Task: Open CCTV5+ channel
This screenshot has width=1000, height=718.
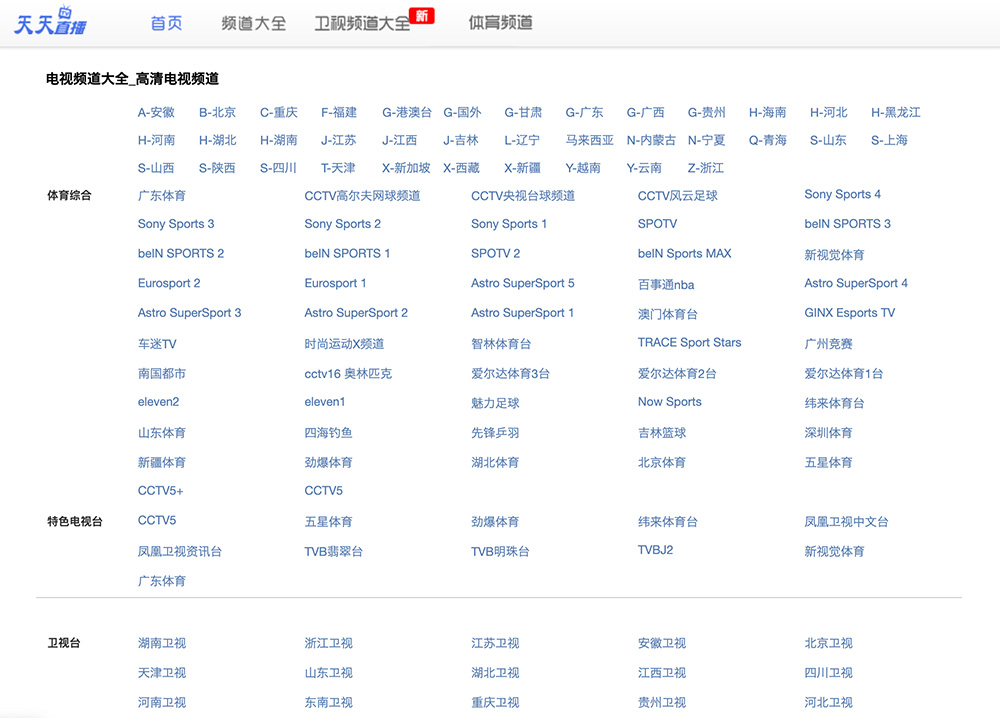Action: 161,491
